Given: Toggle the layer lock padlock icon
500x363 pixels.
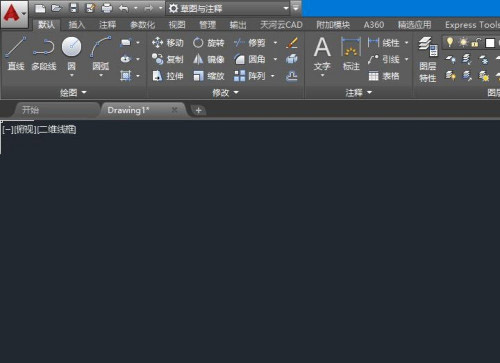Looking at the screenshot, I should [x=476, y=43].
